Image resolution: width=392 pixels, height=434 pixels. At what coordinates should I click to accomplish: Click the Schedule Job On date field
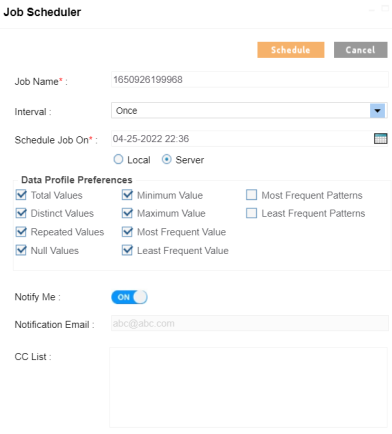click(x=242, y=138)
